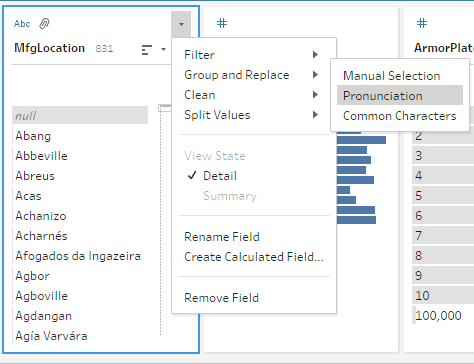This screenshot has width=474, height=364.
Task: Click the Abc data type icon on MfgLocation
Action: click(x=22, y=24)
